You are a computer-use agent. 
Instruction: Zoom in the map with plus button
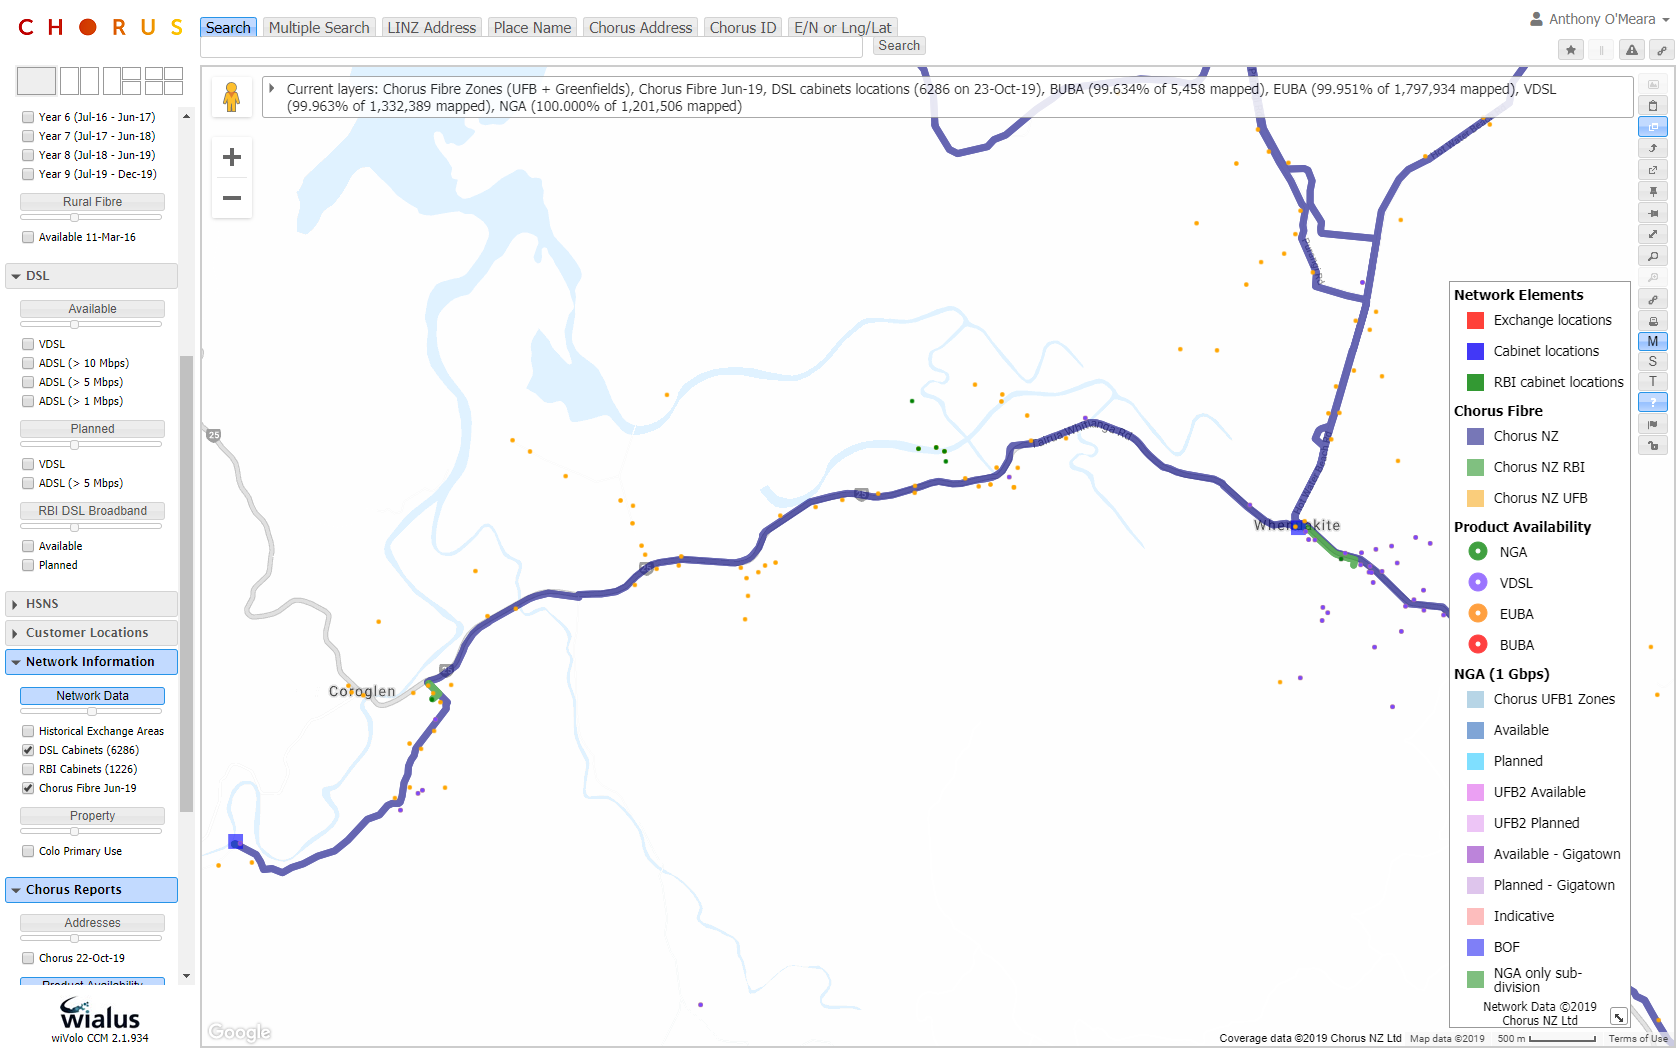click(232, 157)
